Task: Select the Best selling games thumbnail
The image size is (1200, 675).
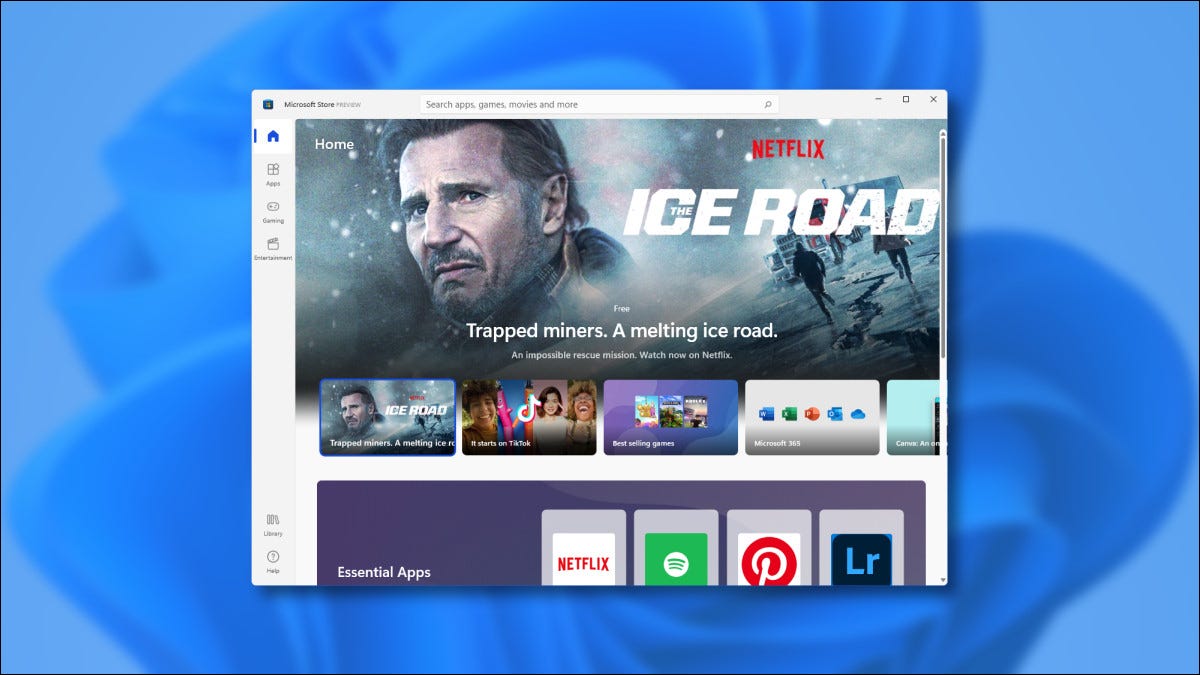Action: click(x=671, y=417)
